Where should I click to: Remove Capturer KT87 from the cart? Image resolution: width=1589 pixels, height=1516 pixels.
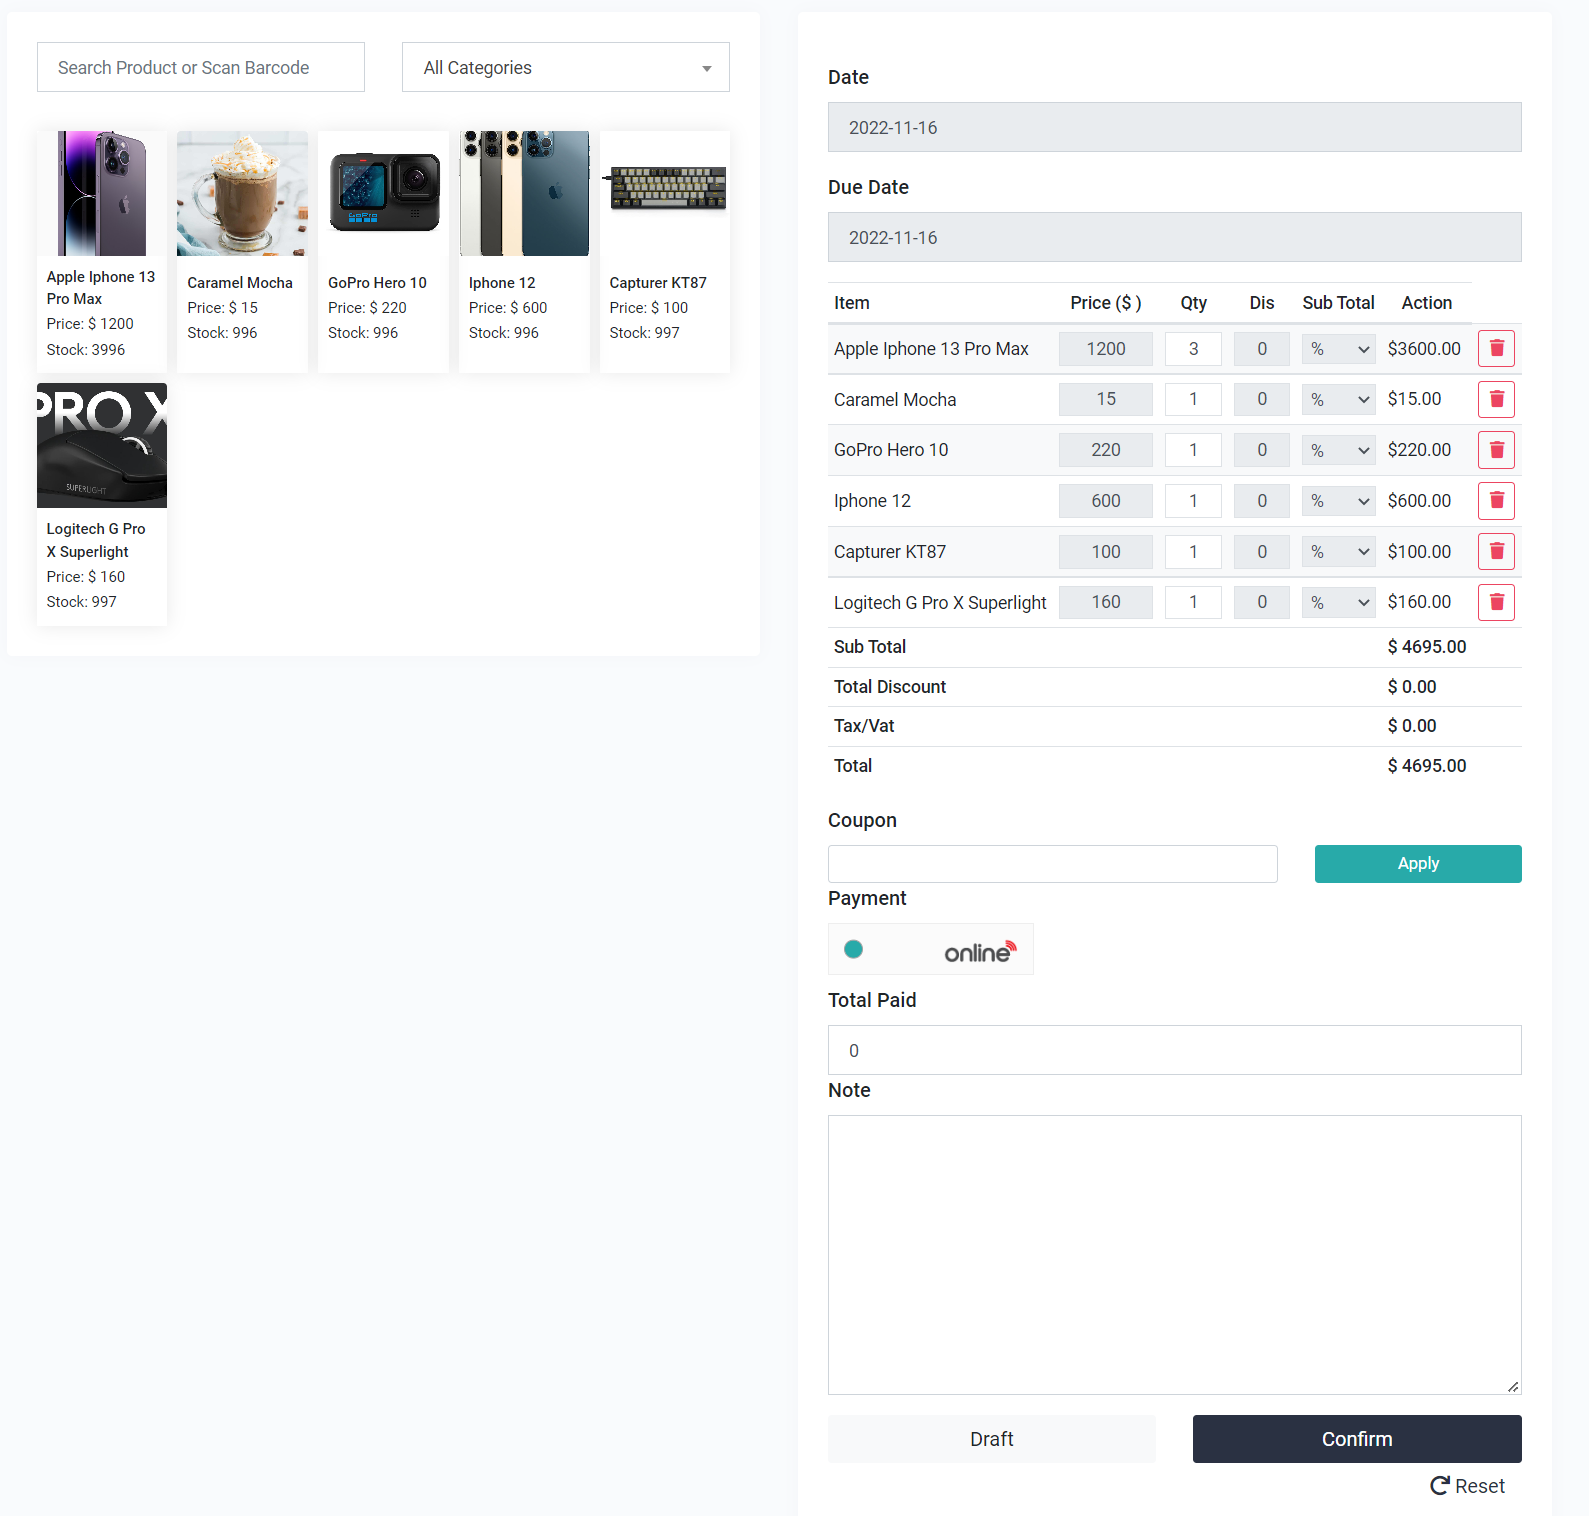click(1496, 551)
